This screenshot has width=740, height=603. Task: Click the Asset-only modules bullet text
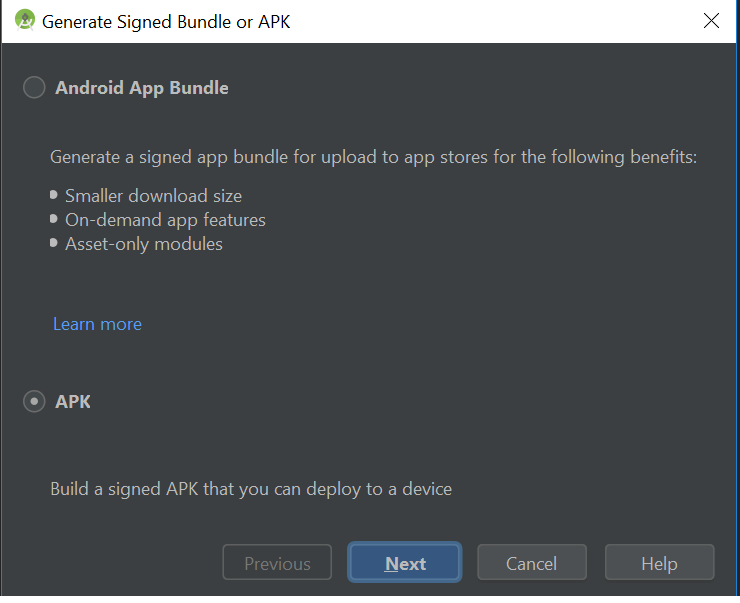pos(144,244)
